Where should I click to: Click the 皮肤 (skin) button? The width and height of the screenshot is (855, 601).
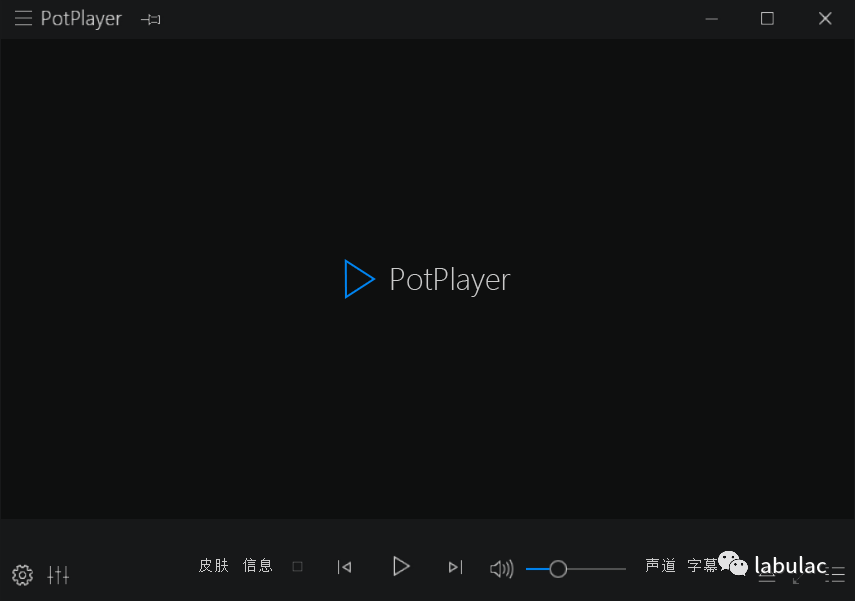214,566
